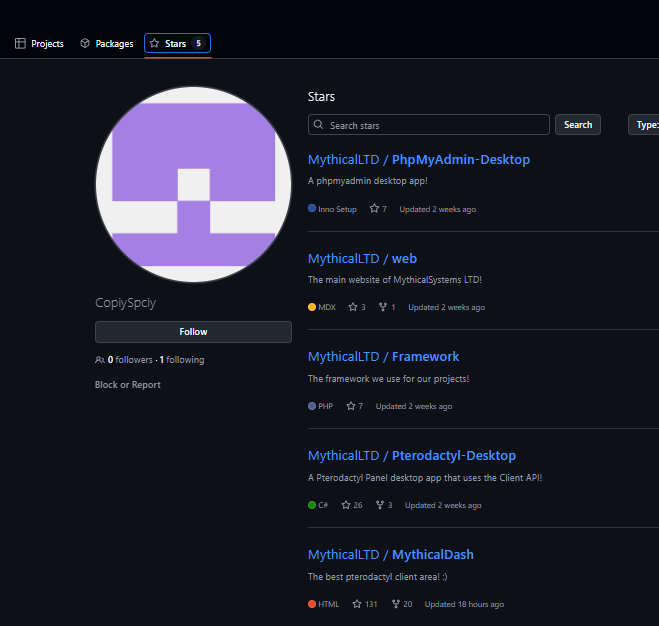Click 'The main website of MythicalSystems LTD!' text
This screenshot has height=626, width=659.
coord(395,280)
